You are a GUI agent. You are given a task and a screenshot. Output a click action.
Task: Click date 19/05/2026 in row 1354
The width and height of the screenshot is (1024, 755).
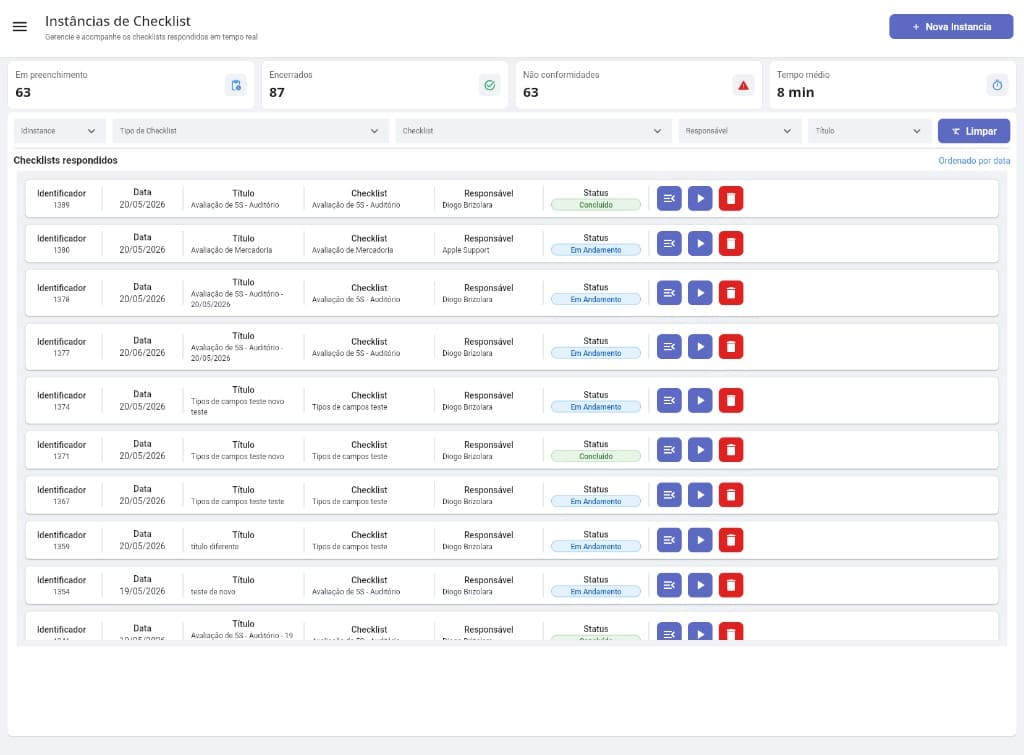(x=142, y=591)
